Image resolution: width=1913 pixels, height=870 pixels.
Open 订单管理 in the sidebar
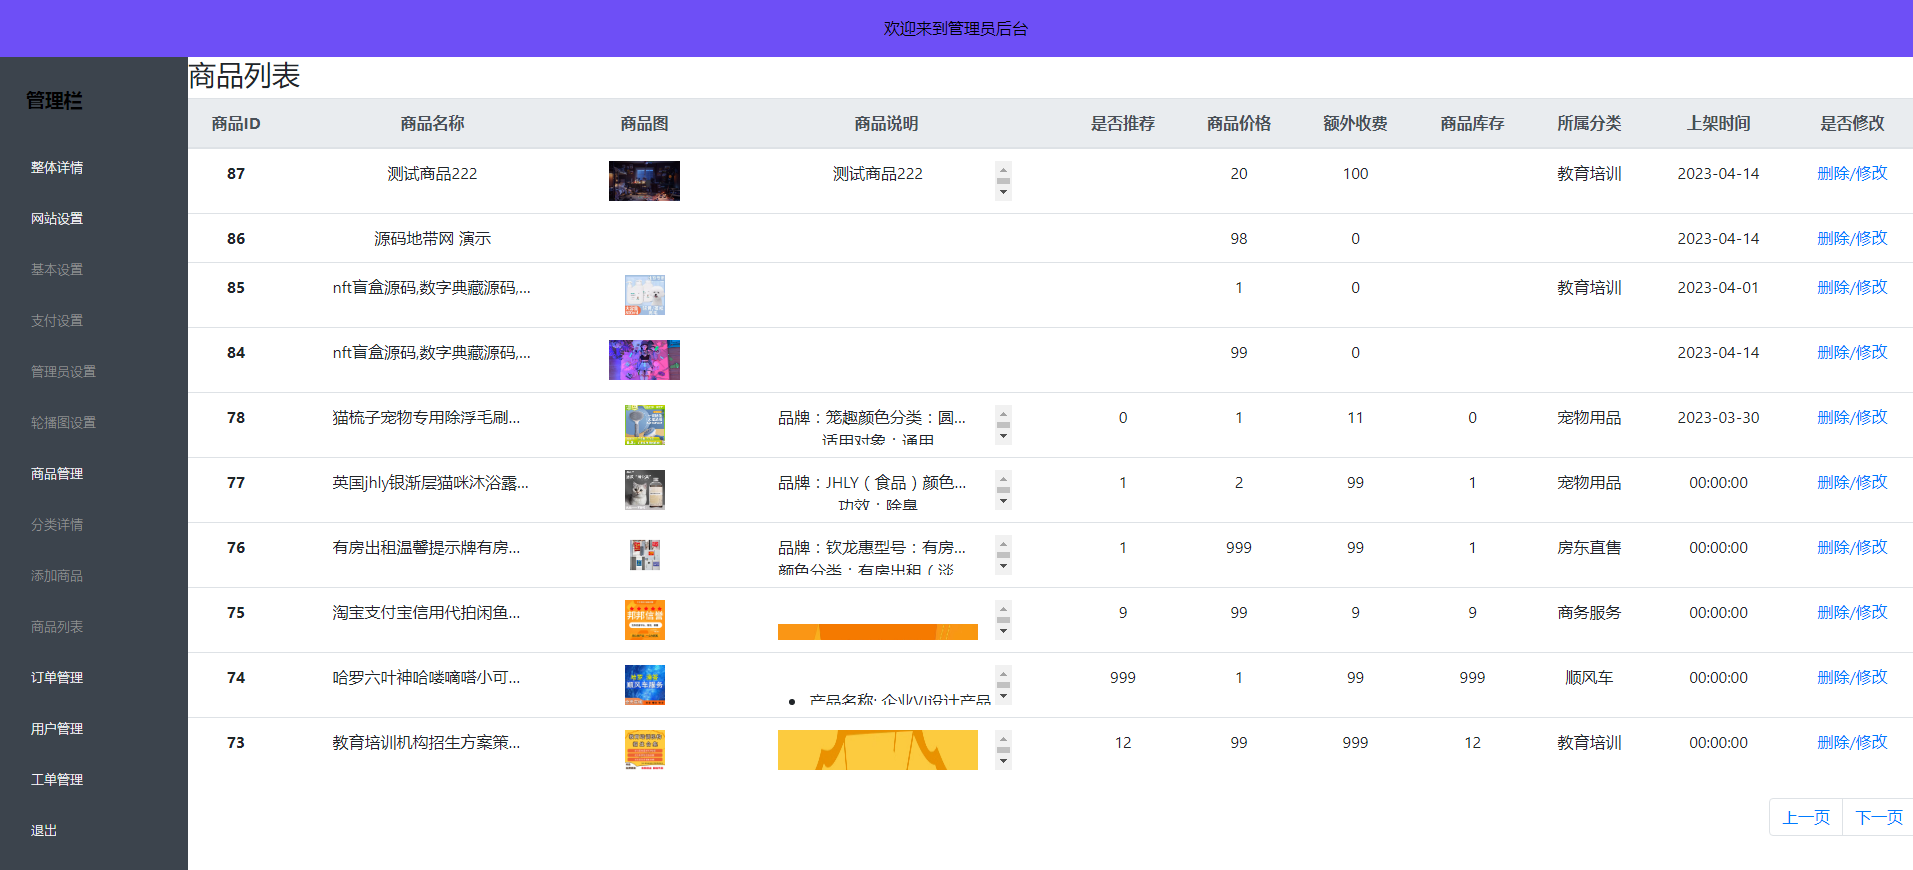(x=57, y=678)
